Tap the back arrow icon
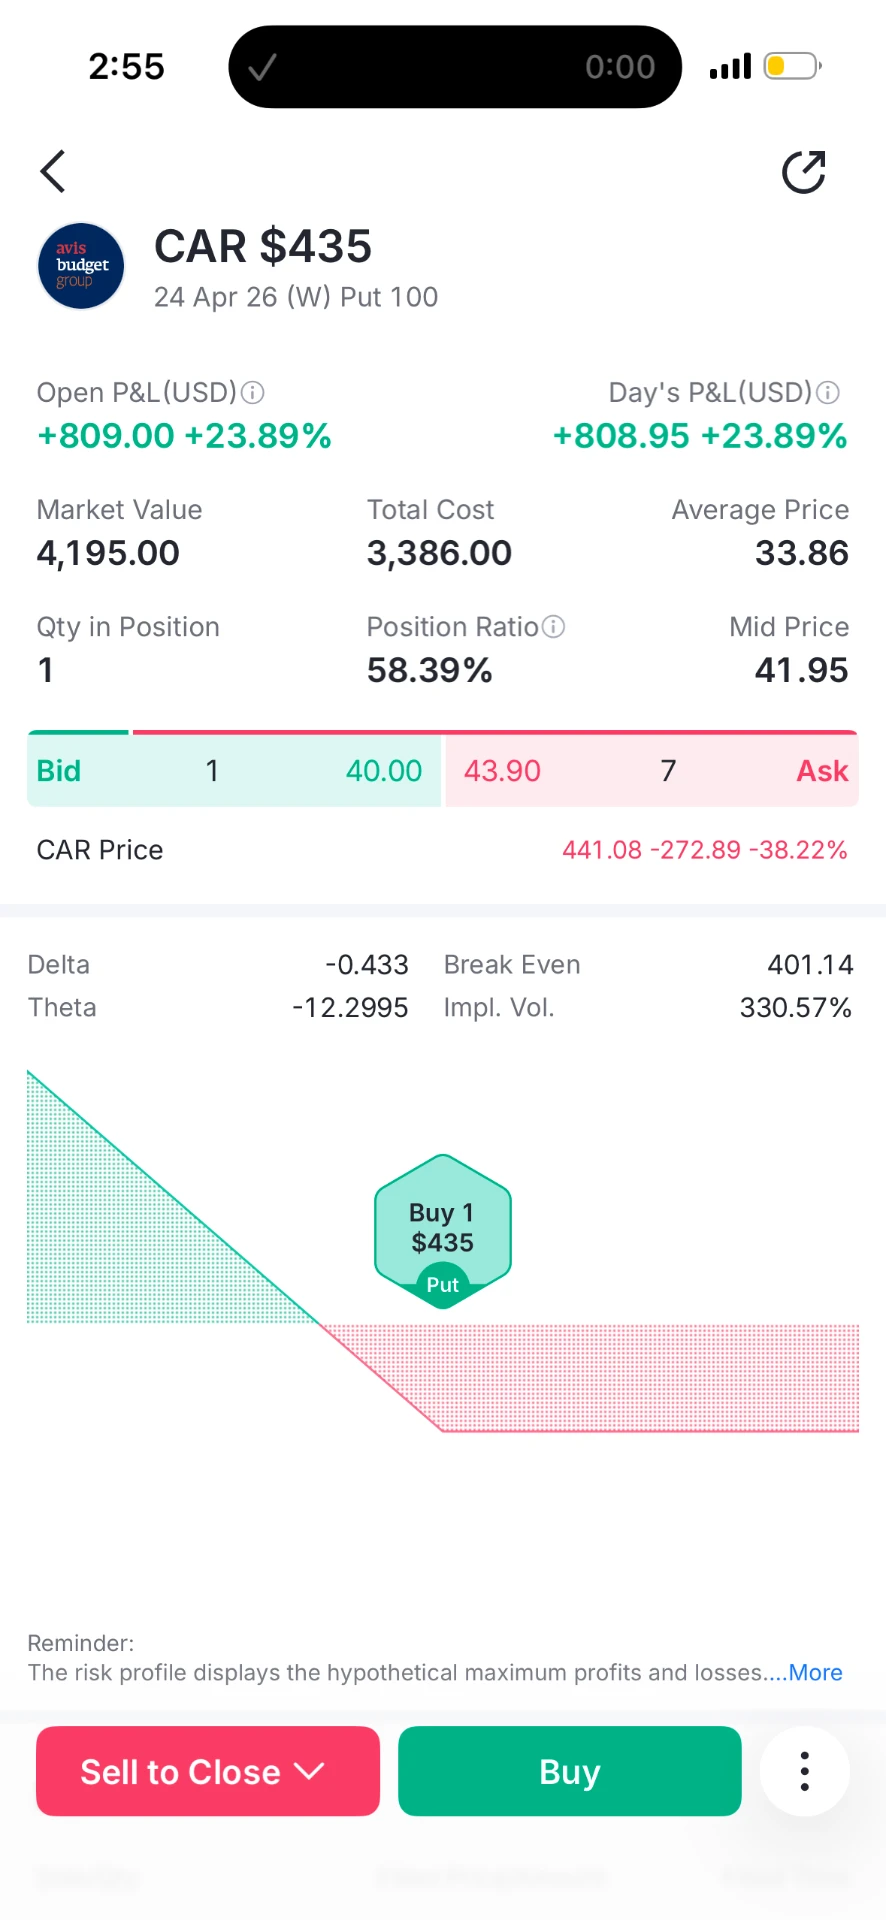The width and height of the screenshot is (886, 1920). [53, 171]
